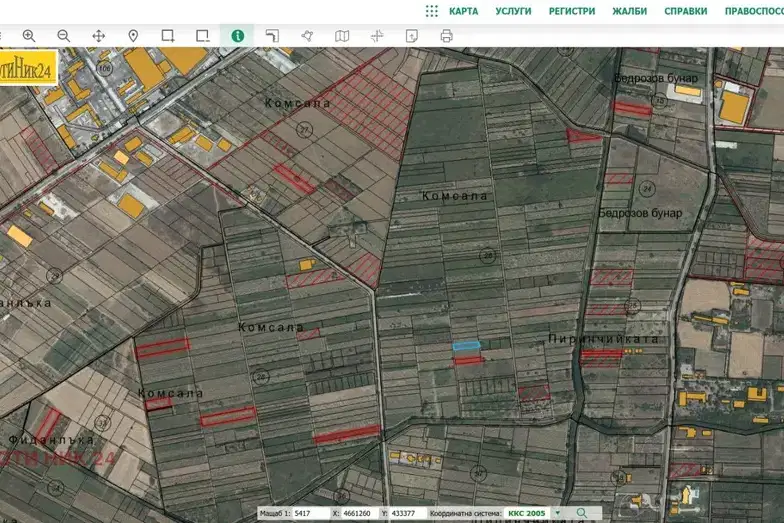Select the zoom in magnifier tool
The width and height of the screenshot is (784, 523).
[x=29, y=36]
